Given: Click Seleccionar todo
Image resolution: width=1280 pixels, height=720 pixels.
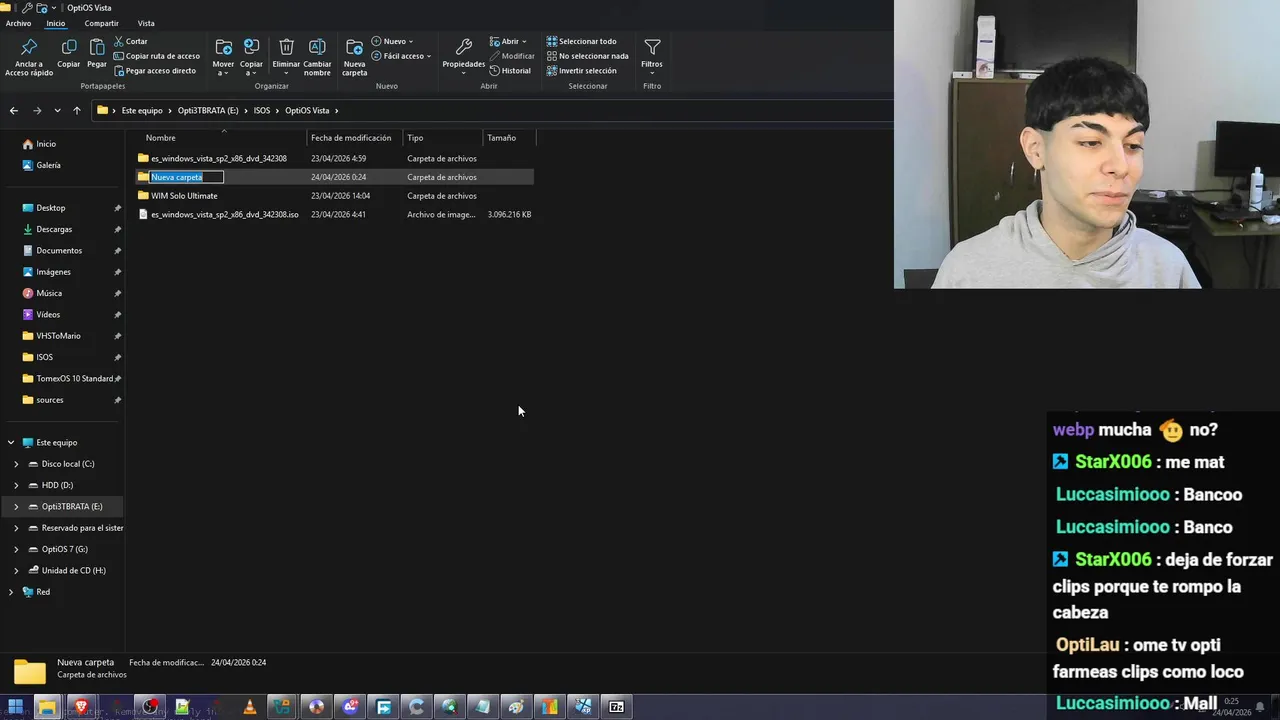Looking at the screenshot, I should point(581,41).
